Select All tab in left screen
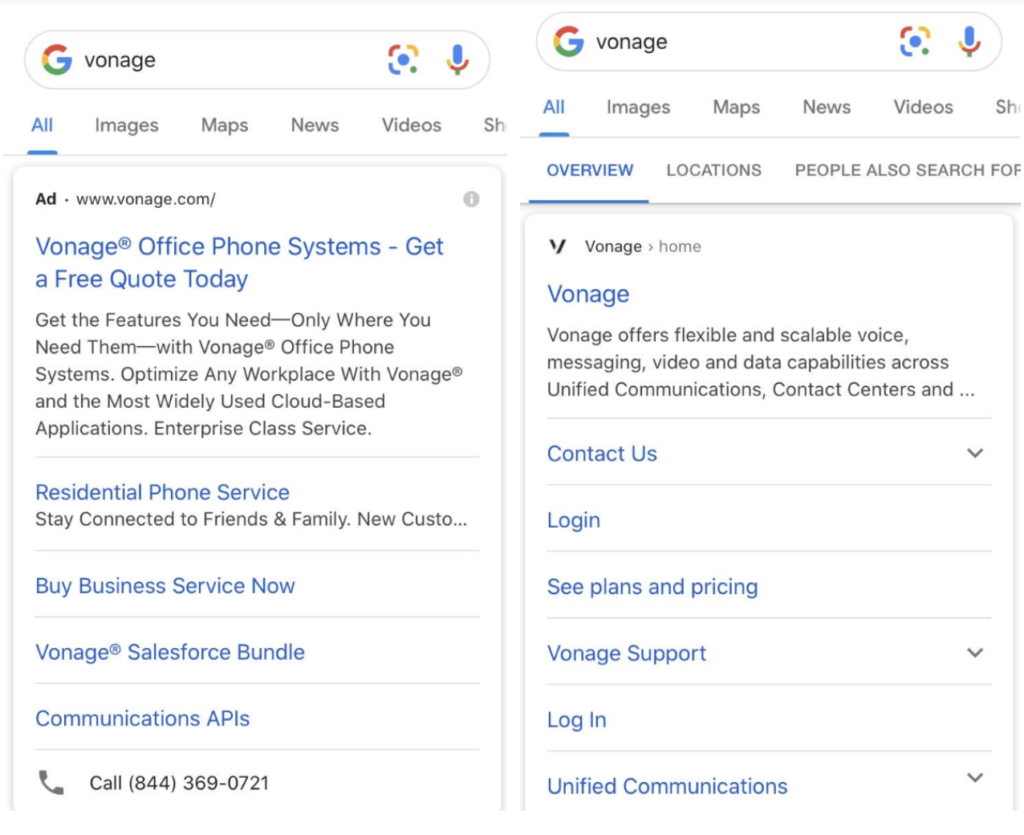Screen dimensions: 1024x835 click(x=42, y=125)
